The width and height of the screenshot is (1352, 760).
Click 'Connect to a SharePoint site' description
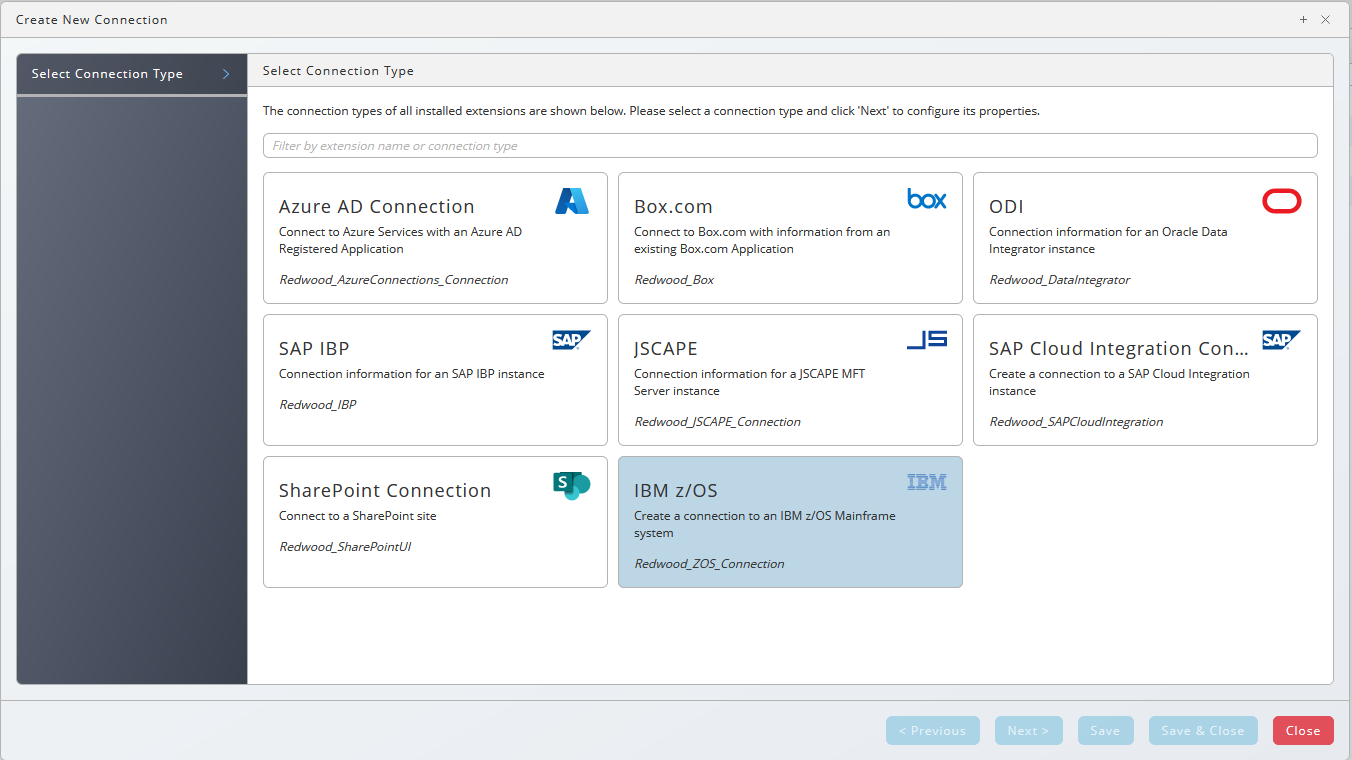click(x=358, y=516)
